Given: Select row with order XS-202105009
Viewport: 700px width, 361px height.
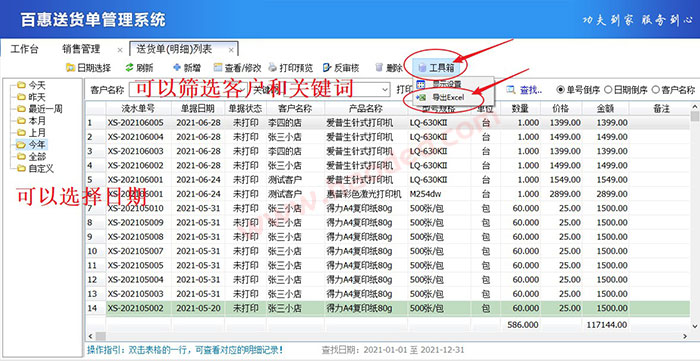Looking at the screenshot, I should (x=388, y=223).
